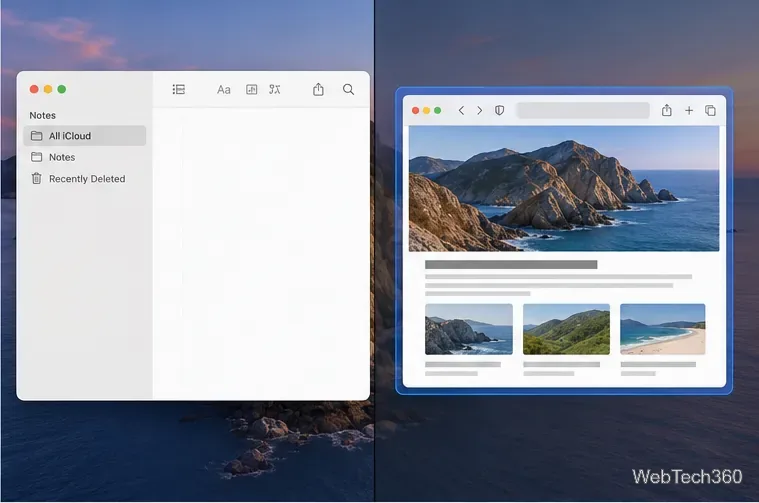The width and height of the screenshot is (759, 503).
Task: Select the All iCloud folder
Action: (x=85, y=136)
